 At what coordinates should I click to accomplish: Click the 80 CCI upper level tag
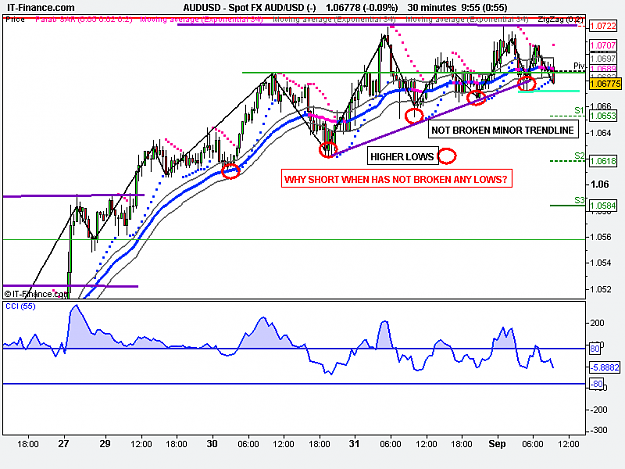pyautogui.click(x=595, y=349)
